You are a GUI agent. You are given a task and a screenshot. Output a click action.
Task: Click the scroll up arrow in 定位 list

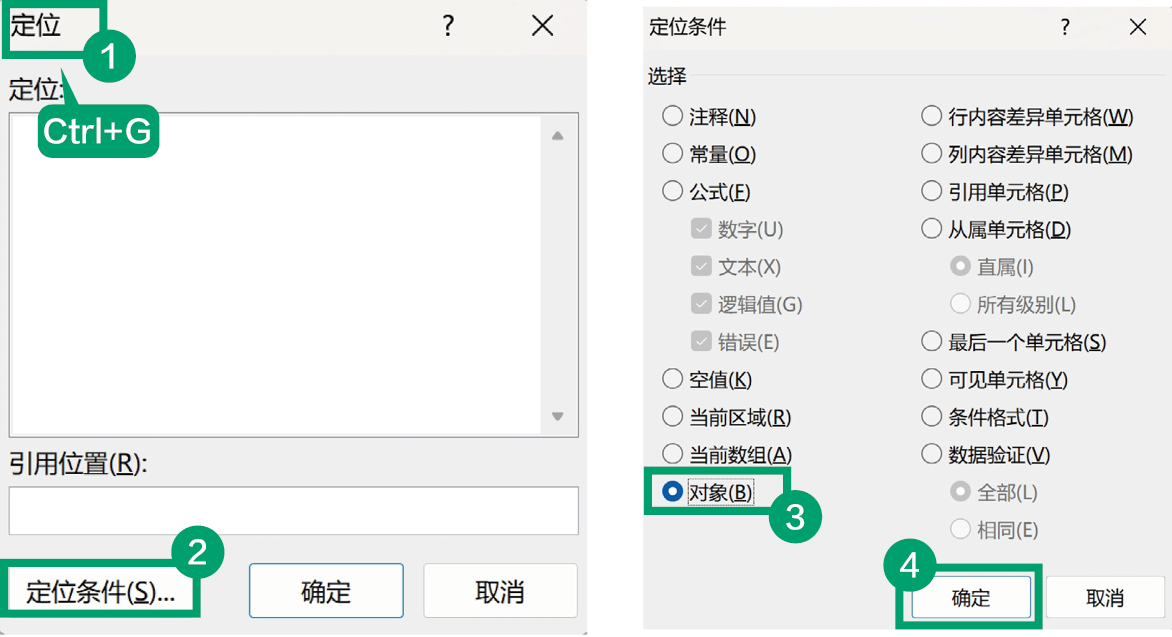(x=557, y=136)
